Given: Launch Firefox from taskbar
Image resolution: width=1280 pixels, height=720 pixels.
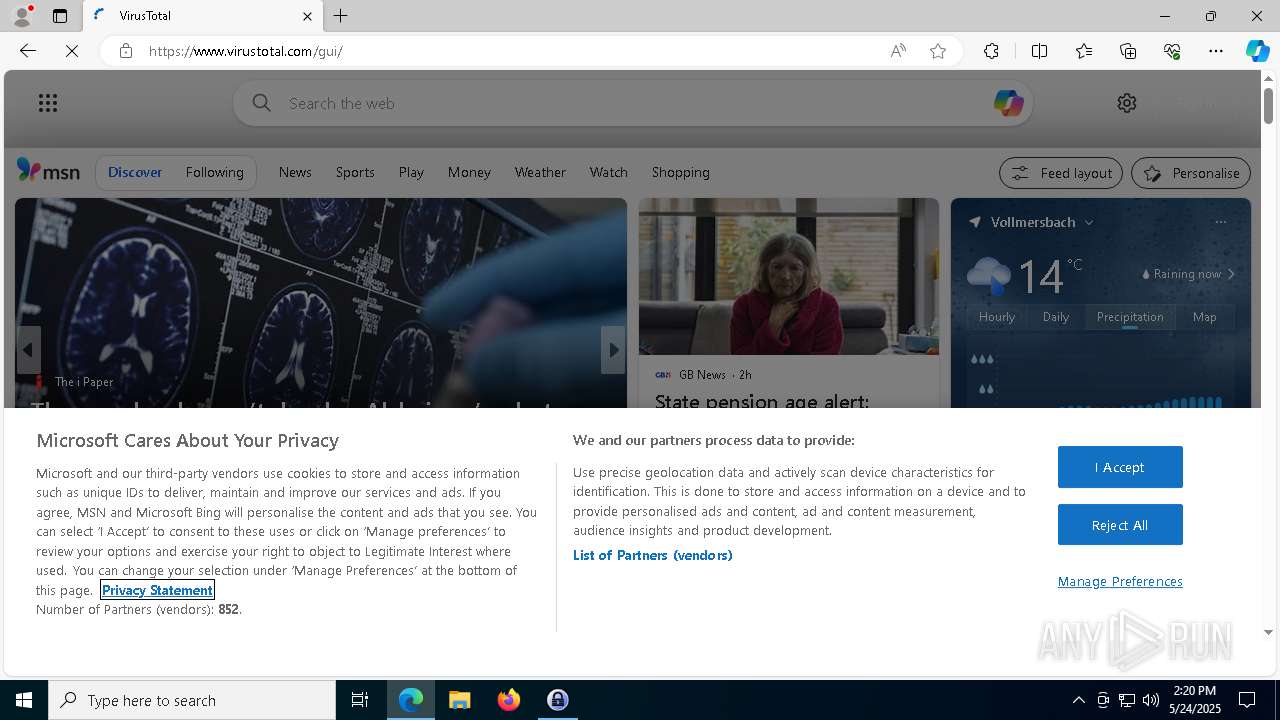Looking at the screenshot, I should click(509, 700).
